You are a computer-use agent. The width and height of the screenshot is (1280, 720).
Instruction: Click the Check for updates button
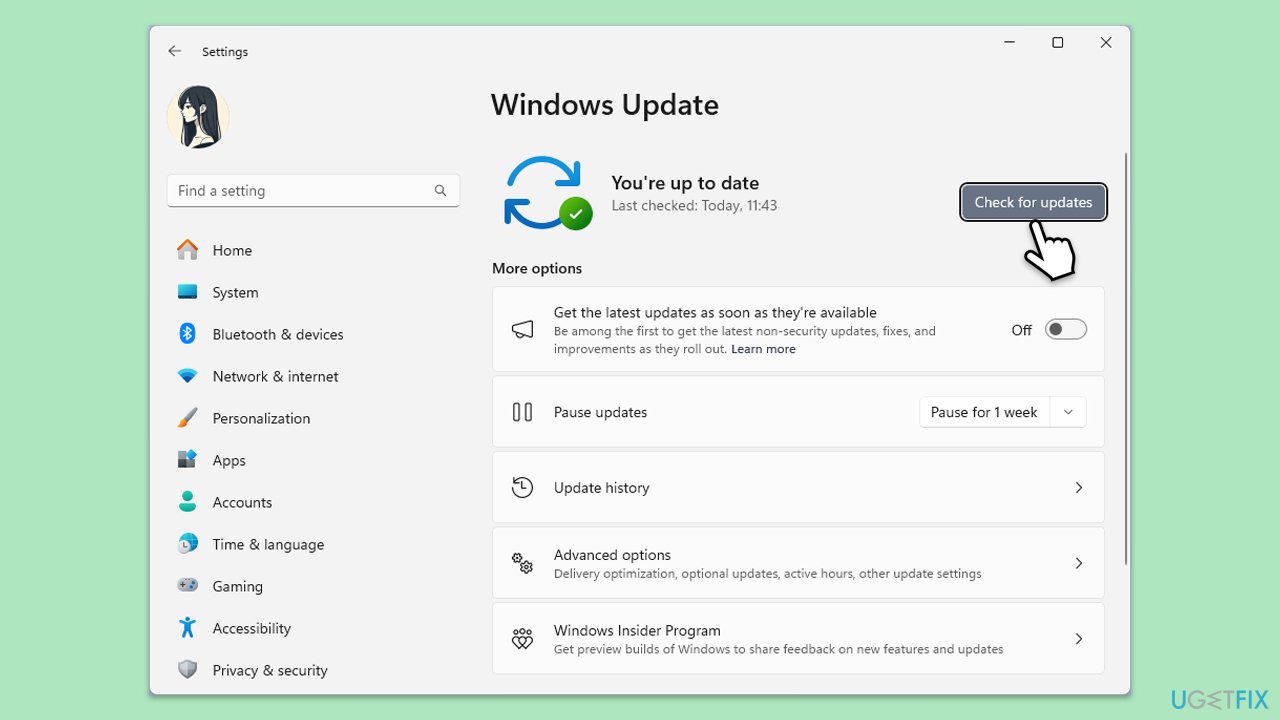(1033, 202)
